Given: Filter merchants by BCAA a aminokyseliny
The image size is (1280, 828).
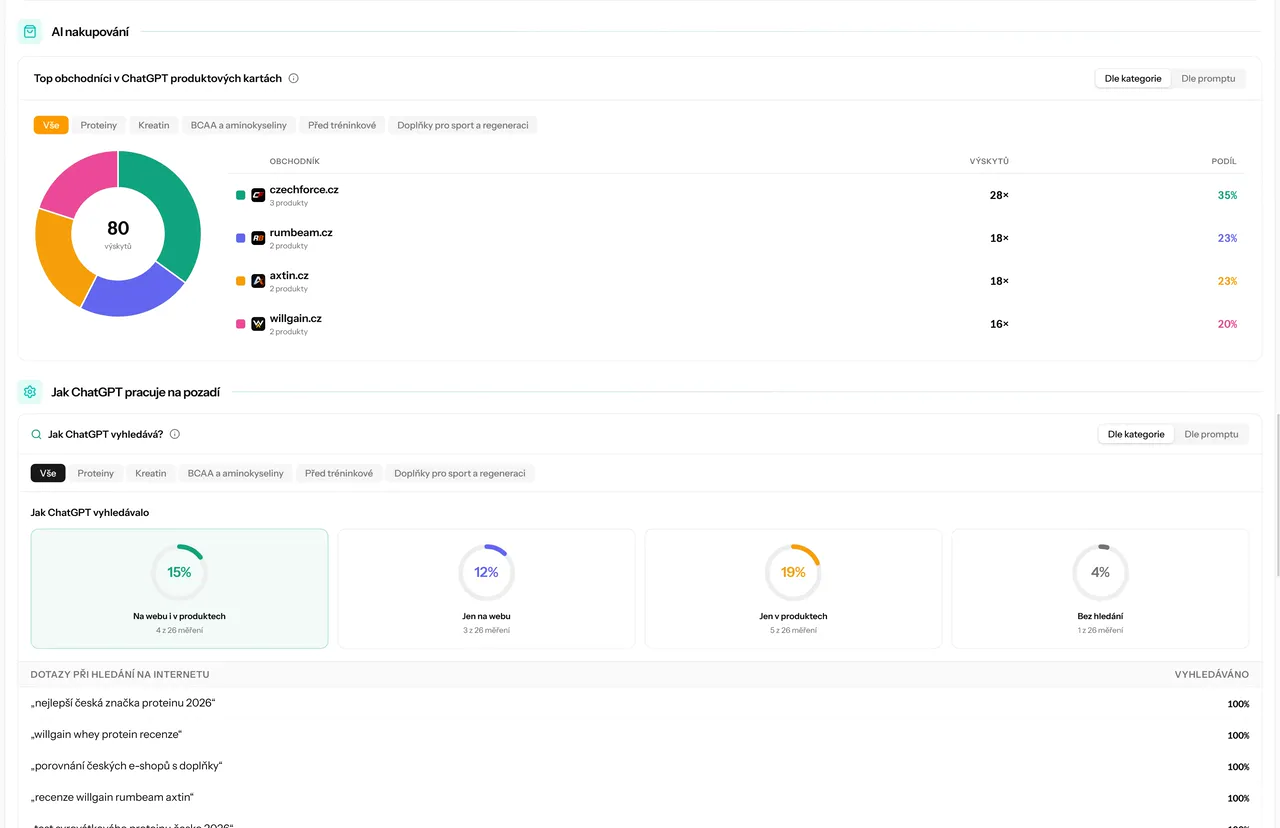Looking at the screenshot, I should pos(239,125).
